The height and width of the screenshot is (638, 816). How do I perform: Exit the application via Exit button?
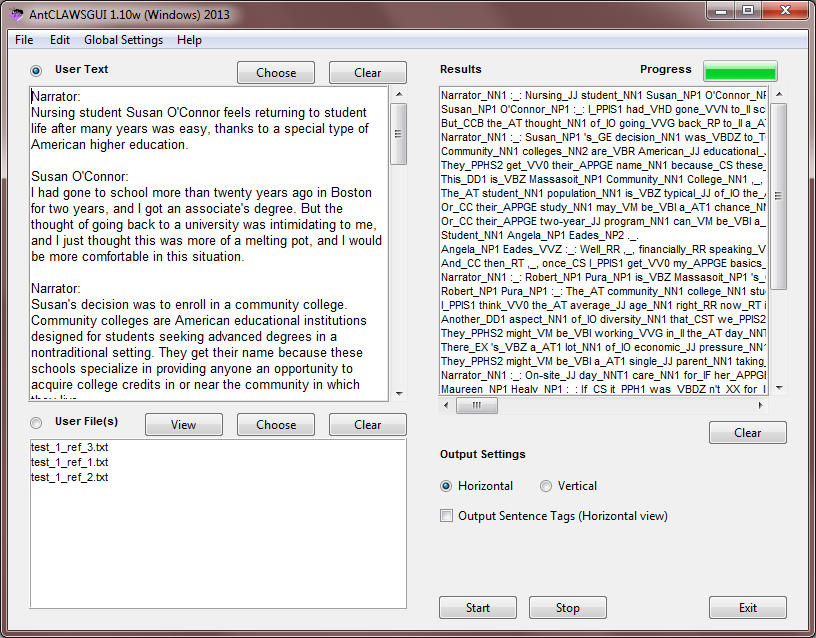747,608
